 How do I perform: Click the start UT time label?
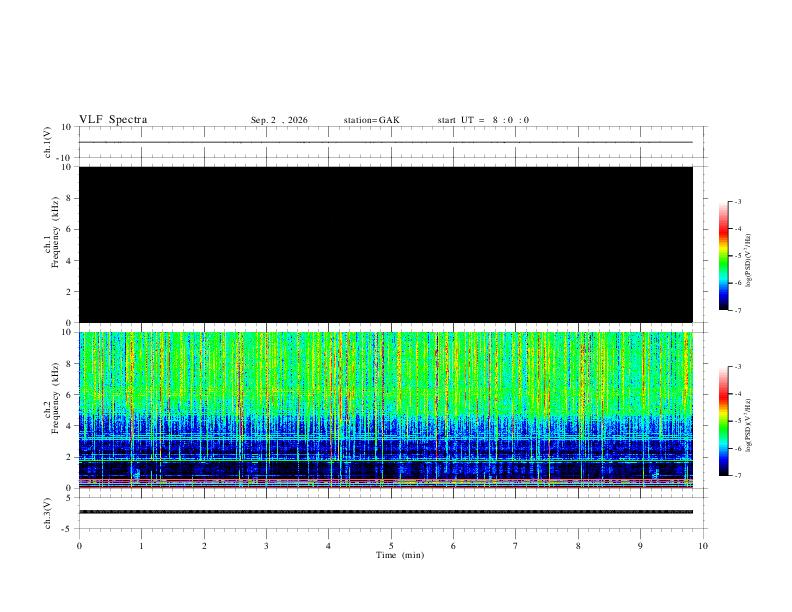[x=483, y=120]
